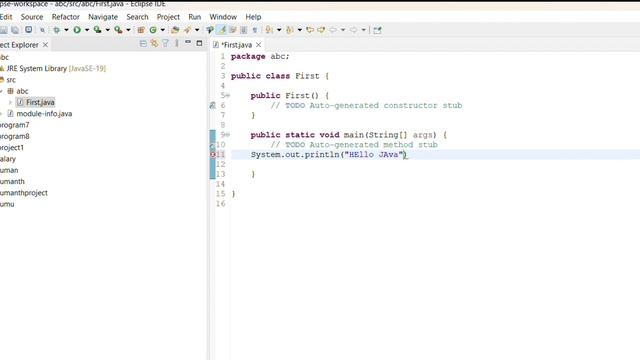Click the Save All toolbar icon
This screenshot has width=640, height=360.
tap(15, 30)
